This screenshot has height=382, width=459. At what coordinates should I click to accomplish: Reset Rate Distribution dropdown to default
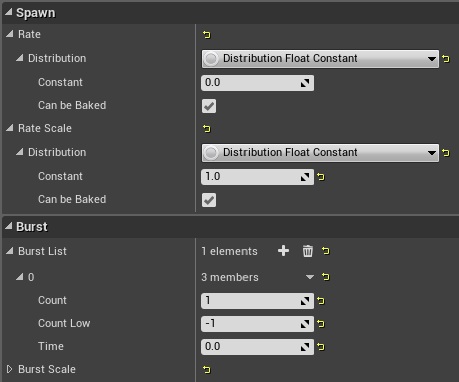coord(446,59)
